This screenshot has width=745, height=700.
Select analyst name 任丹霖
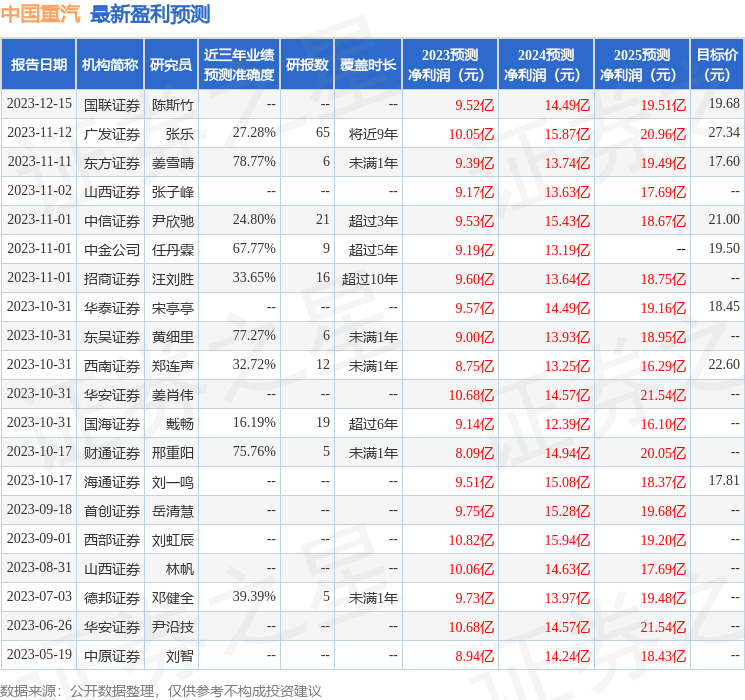pyautogui.click(x=172, y=250)
